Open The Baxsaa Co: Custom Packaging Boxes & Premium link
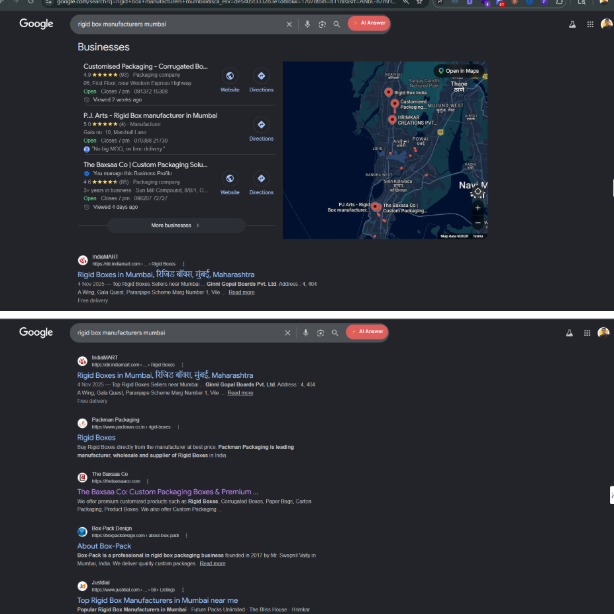This screenshot has height=614, width=614. click(168, 492)
